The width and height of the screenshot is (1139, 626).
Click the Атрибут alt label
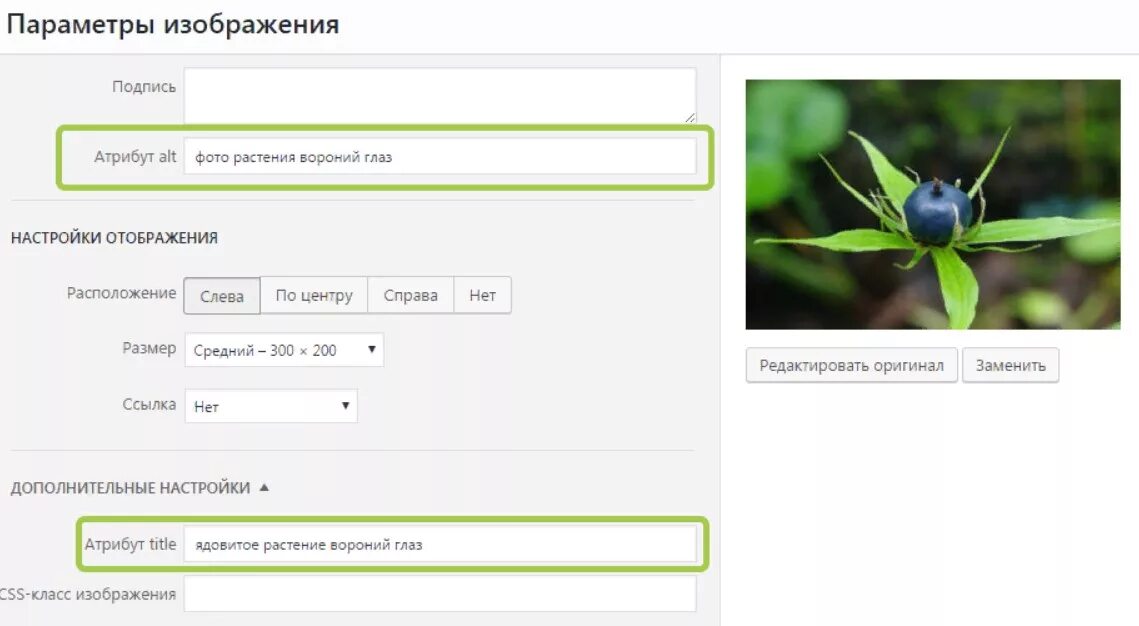point(135,156)
